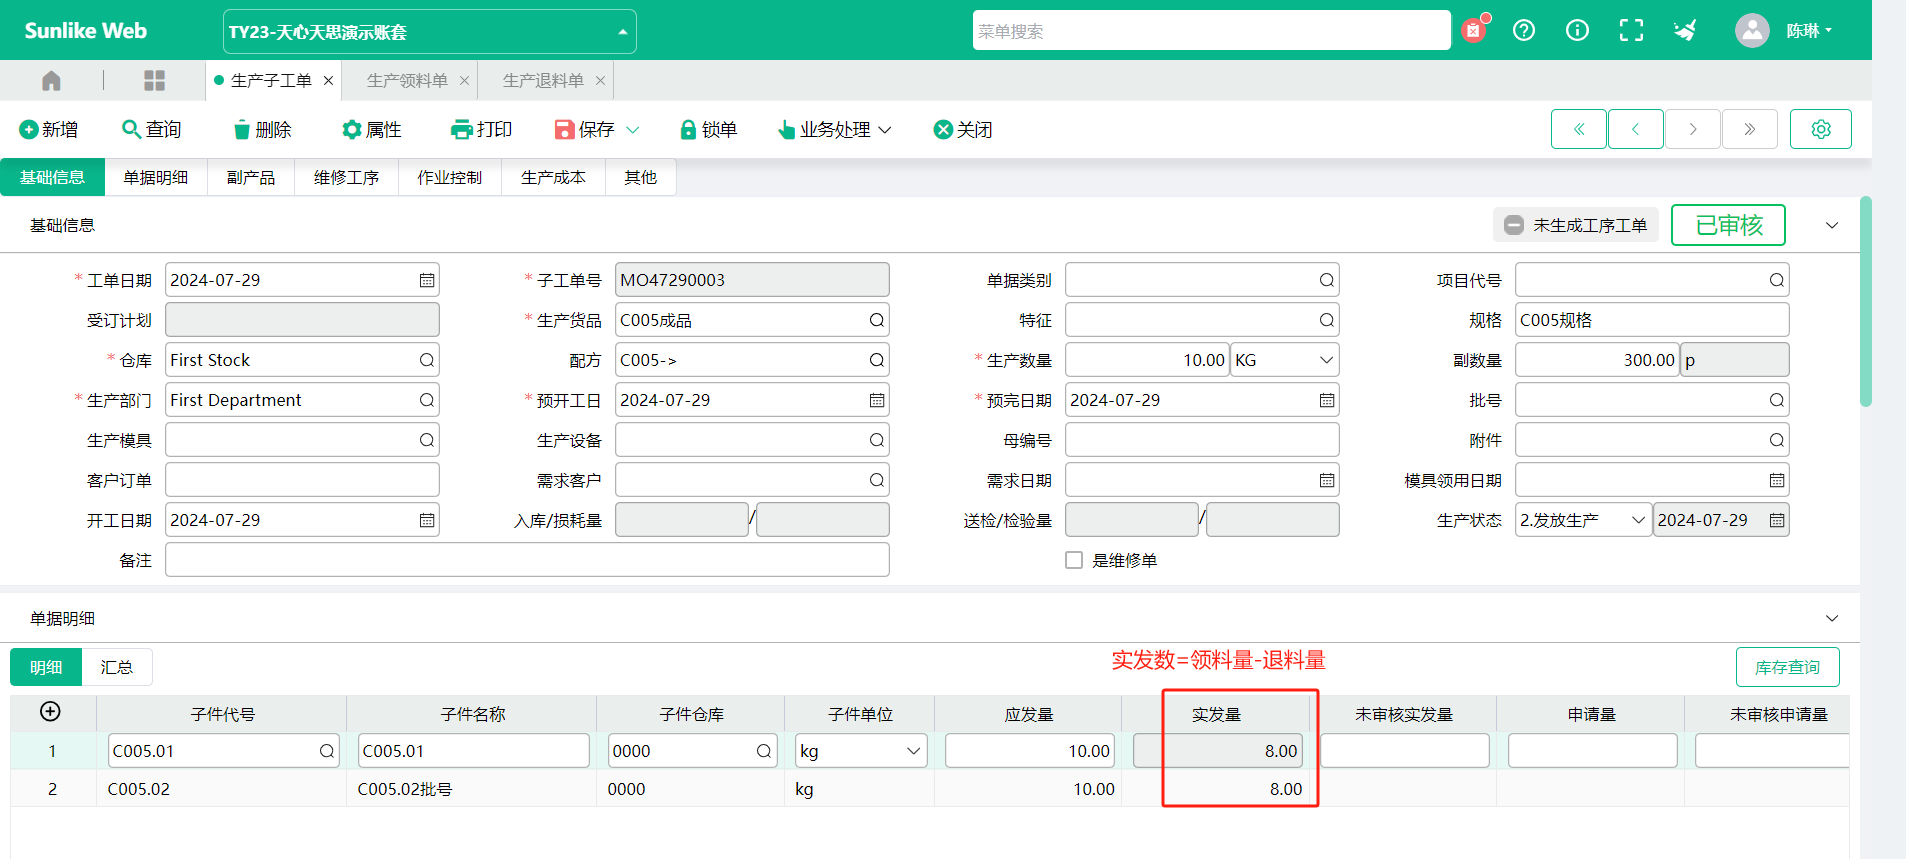Open lookup icon for 项目代号
1906x859 pixels.
pos(1777,280)
